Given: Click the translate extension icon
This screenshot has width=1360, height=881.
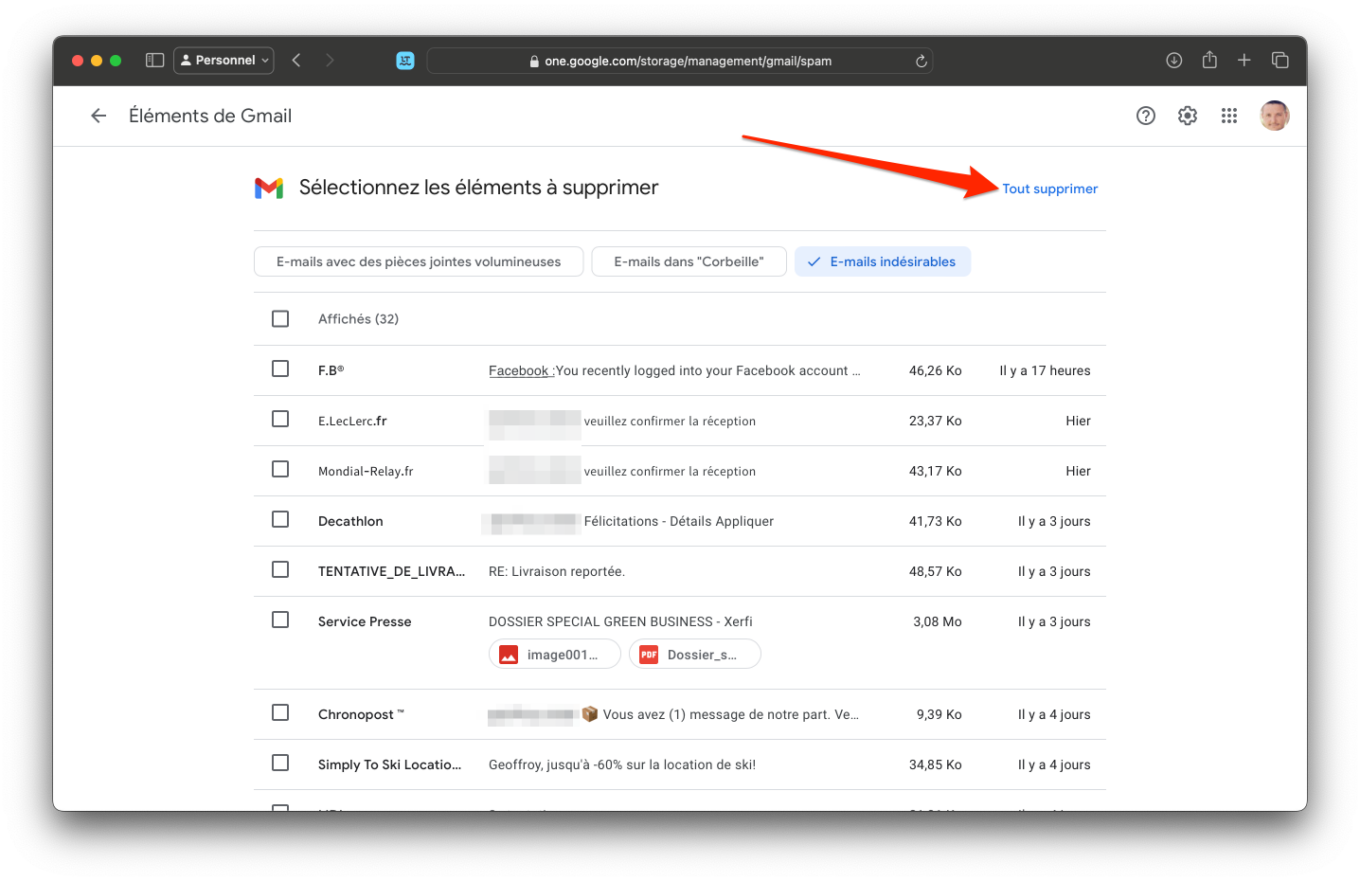Looking at the screenshot, I should [405, 61].
